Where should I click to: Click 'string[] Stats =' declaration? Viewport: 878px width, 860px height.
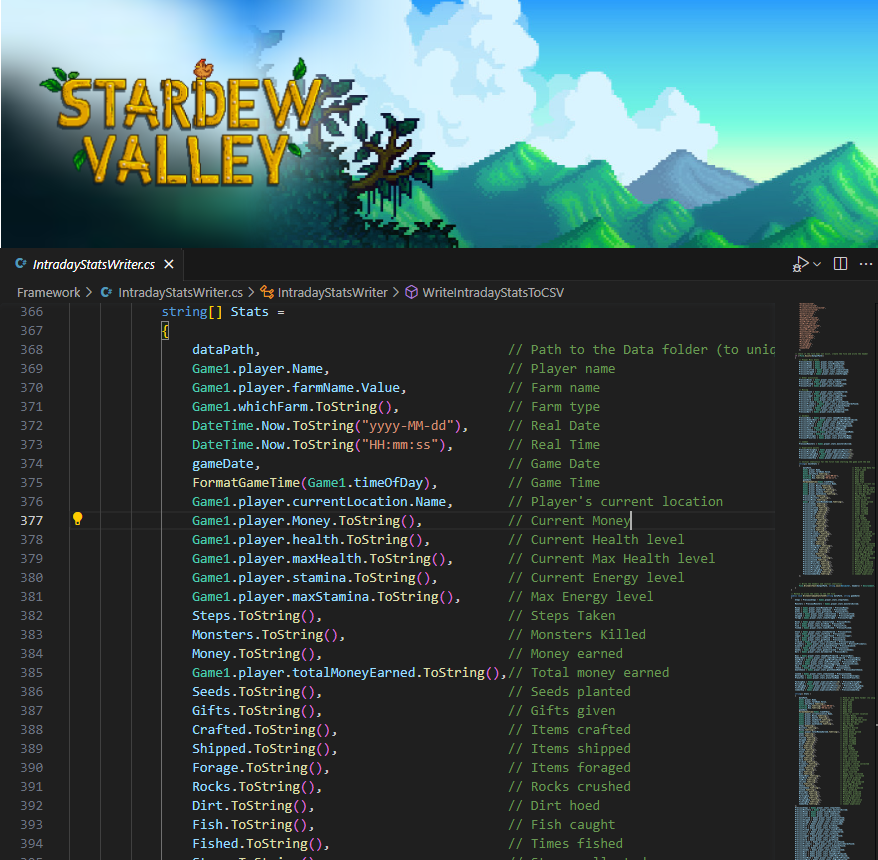coord(223,312)
